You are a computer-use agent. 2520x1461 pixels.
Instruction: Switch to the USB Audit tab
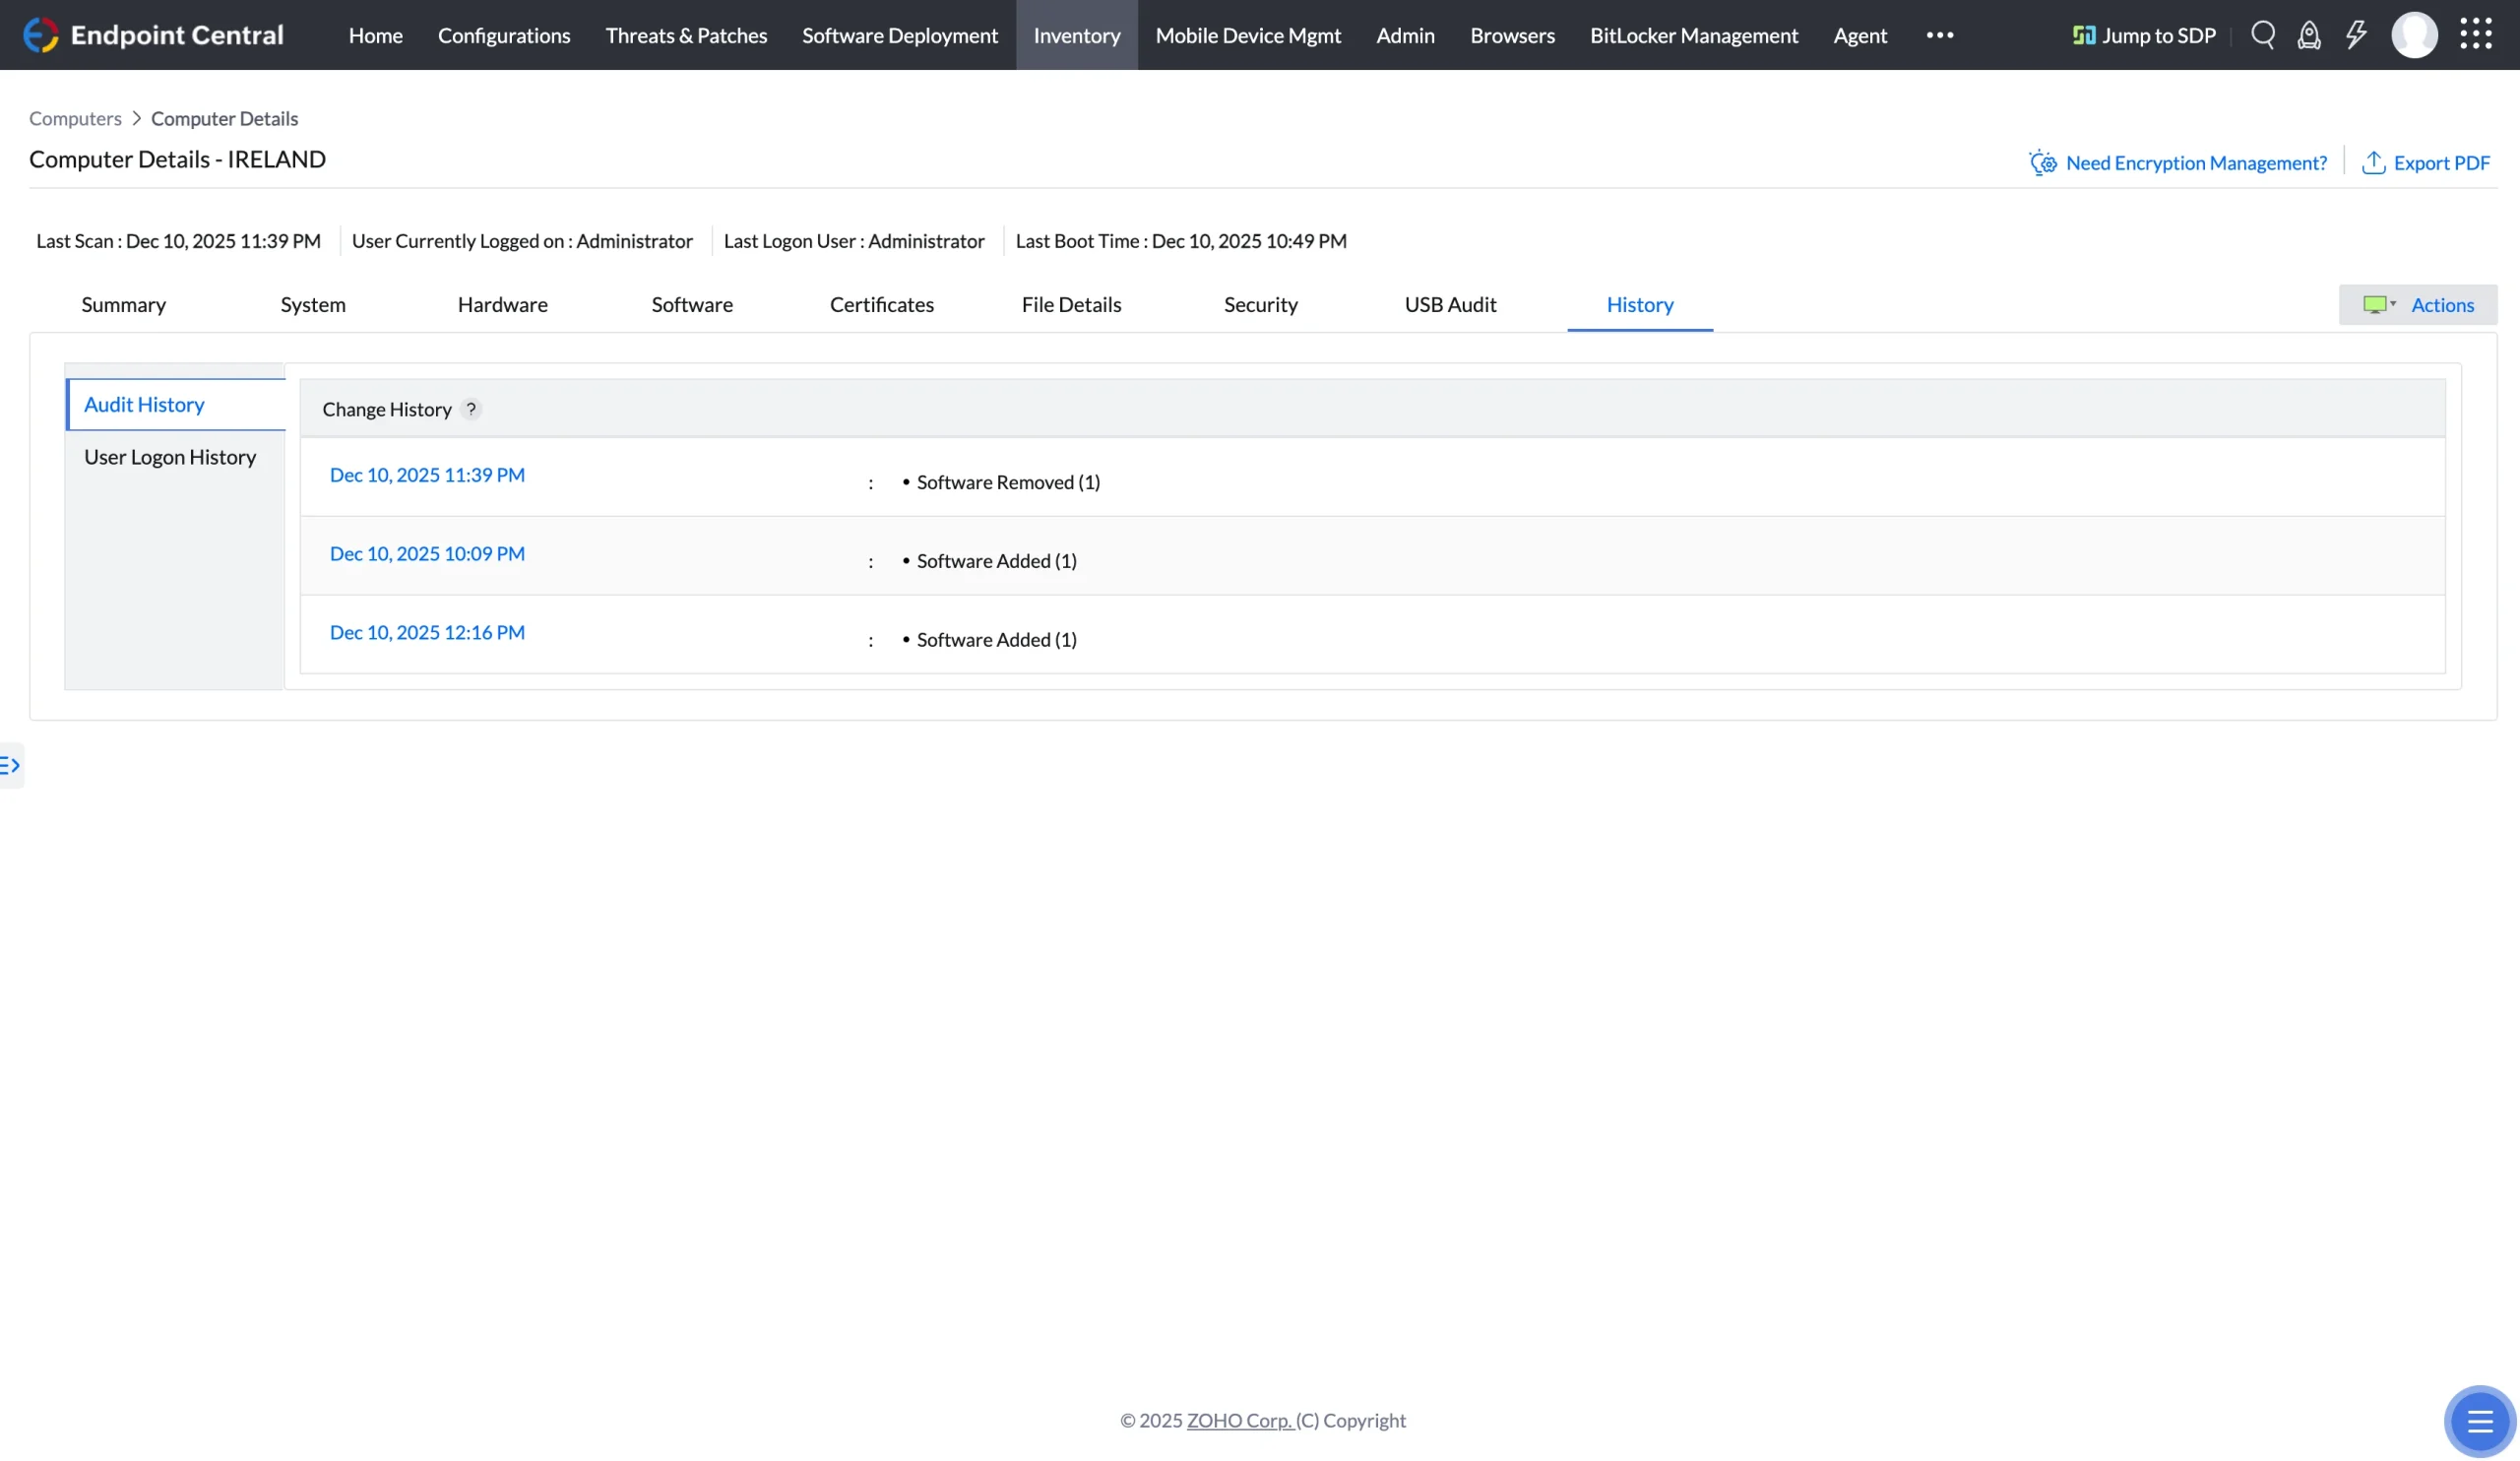click(x=1450, y=305)
